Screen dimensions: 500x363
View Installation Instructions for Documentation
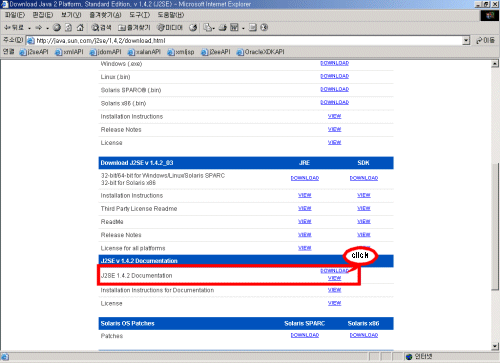[x=334, y=290]
